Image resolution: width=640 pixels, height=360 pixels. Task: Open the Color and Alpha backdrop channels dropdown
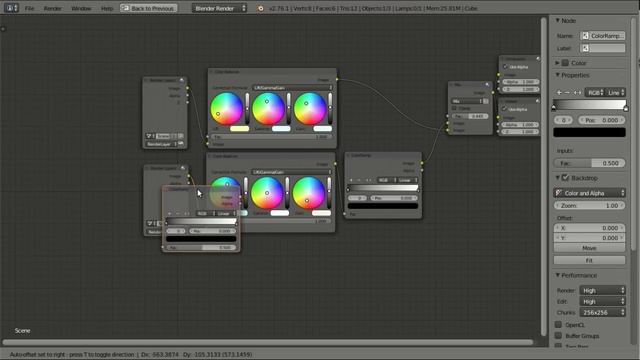(x=589, y=193)
